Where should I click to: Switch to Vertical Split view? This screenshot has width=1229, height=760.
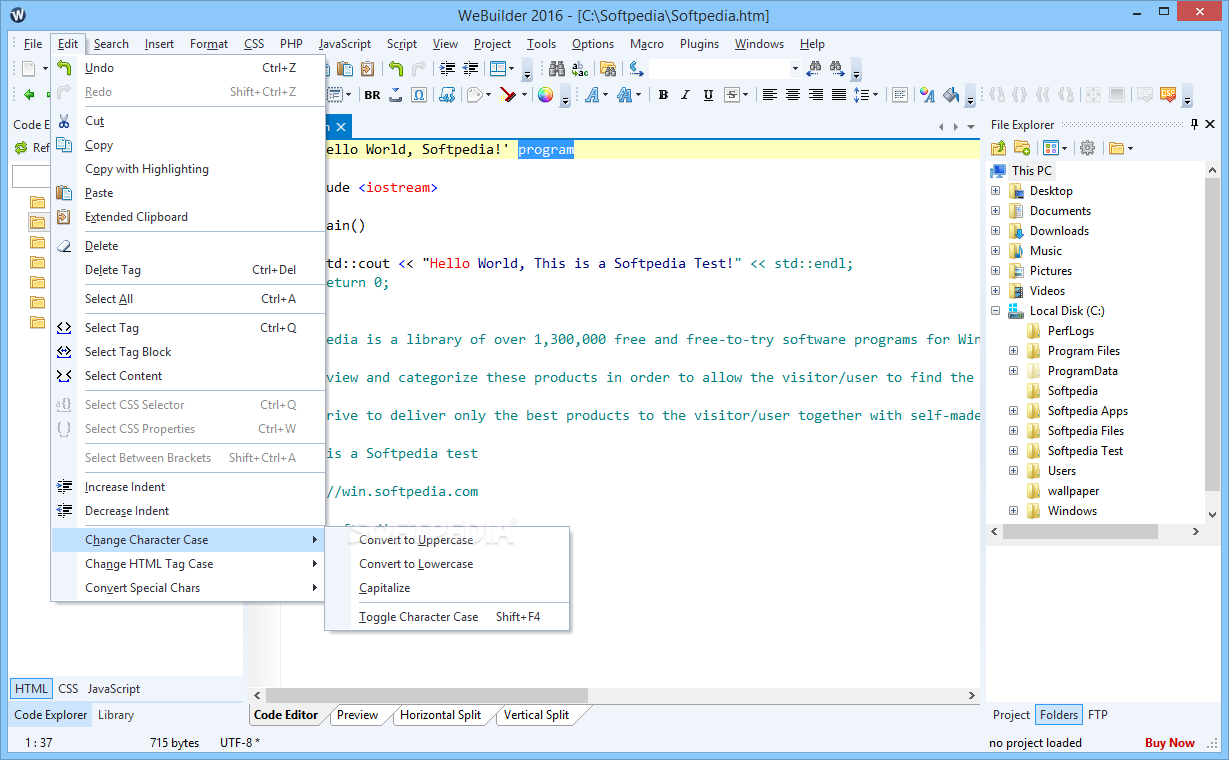536,715
